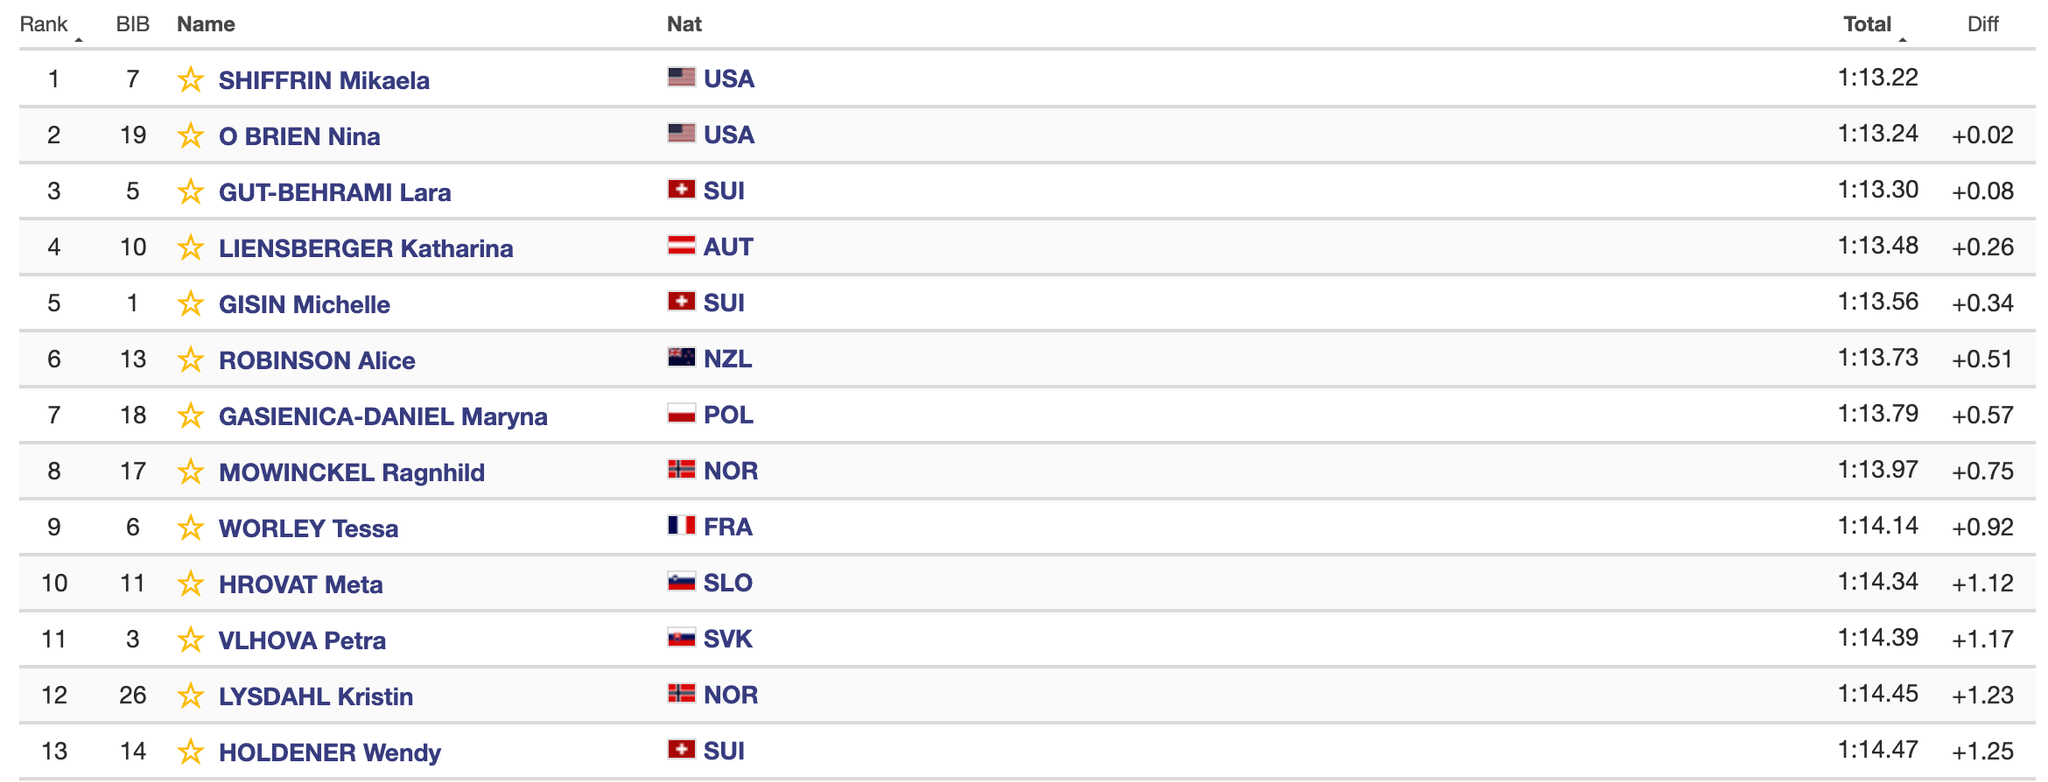The image size is (2048, 782).
Task: Click the favorite star beside LIENSBERGER Katharina
Action: point(190,247)
